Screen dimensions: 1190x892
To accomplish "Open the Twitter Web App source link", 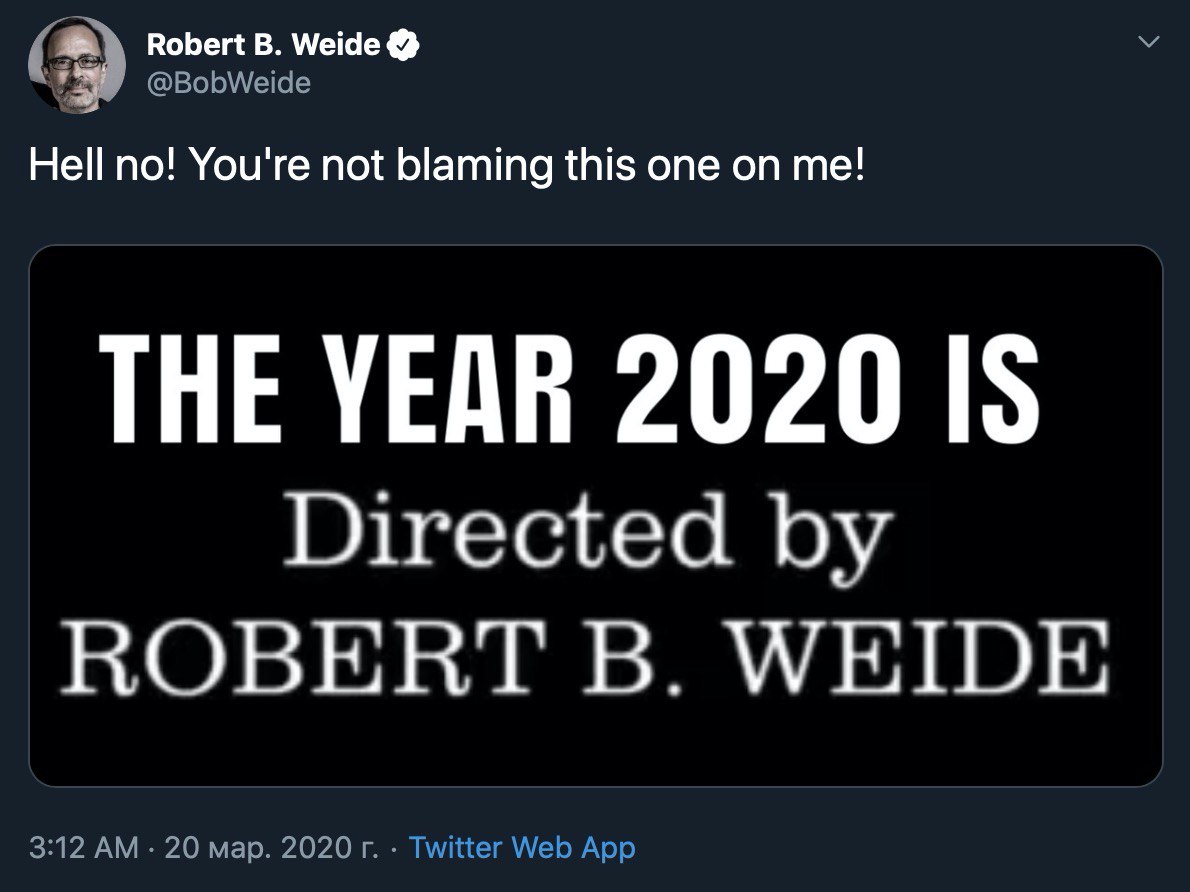I will (522, 847).
